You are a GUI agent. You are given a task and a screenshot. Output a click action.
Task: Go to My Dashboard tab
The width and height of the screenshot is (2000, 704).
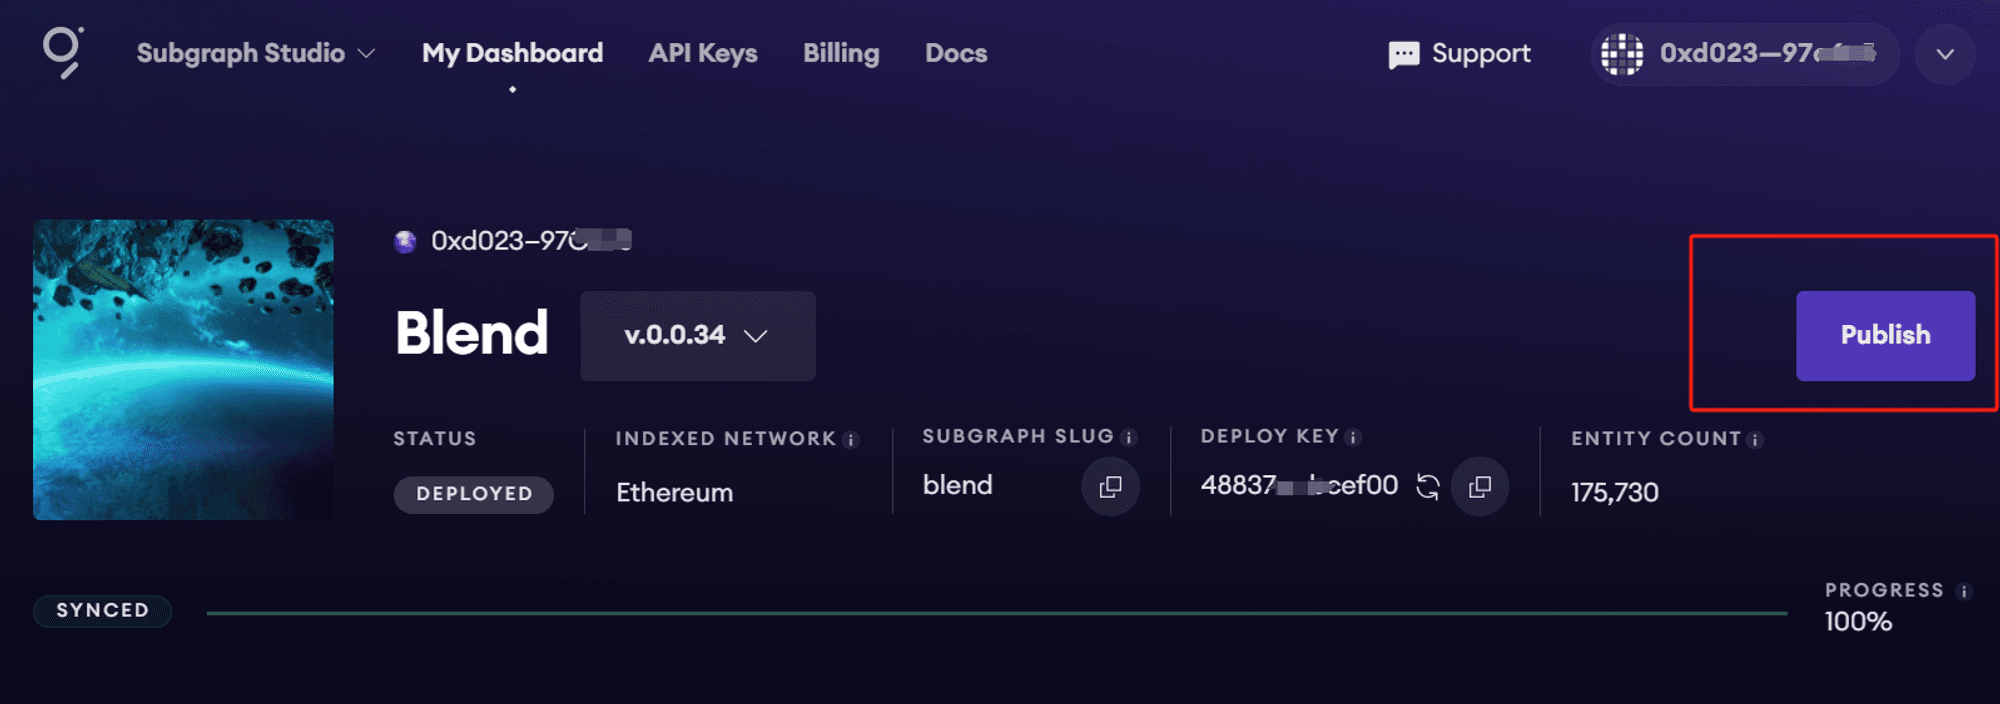click(x=512, y=53)
